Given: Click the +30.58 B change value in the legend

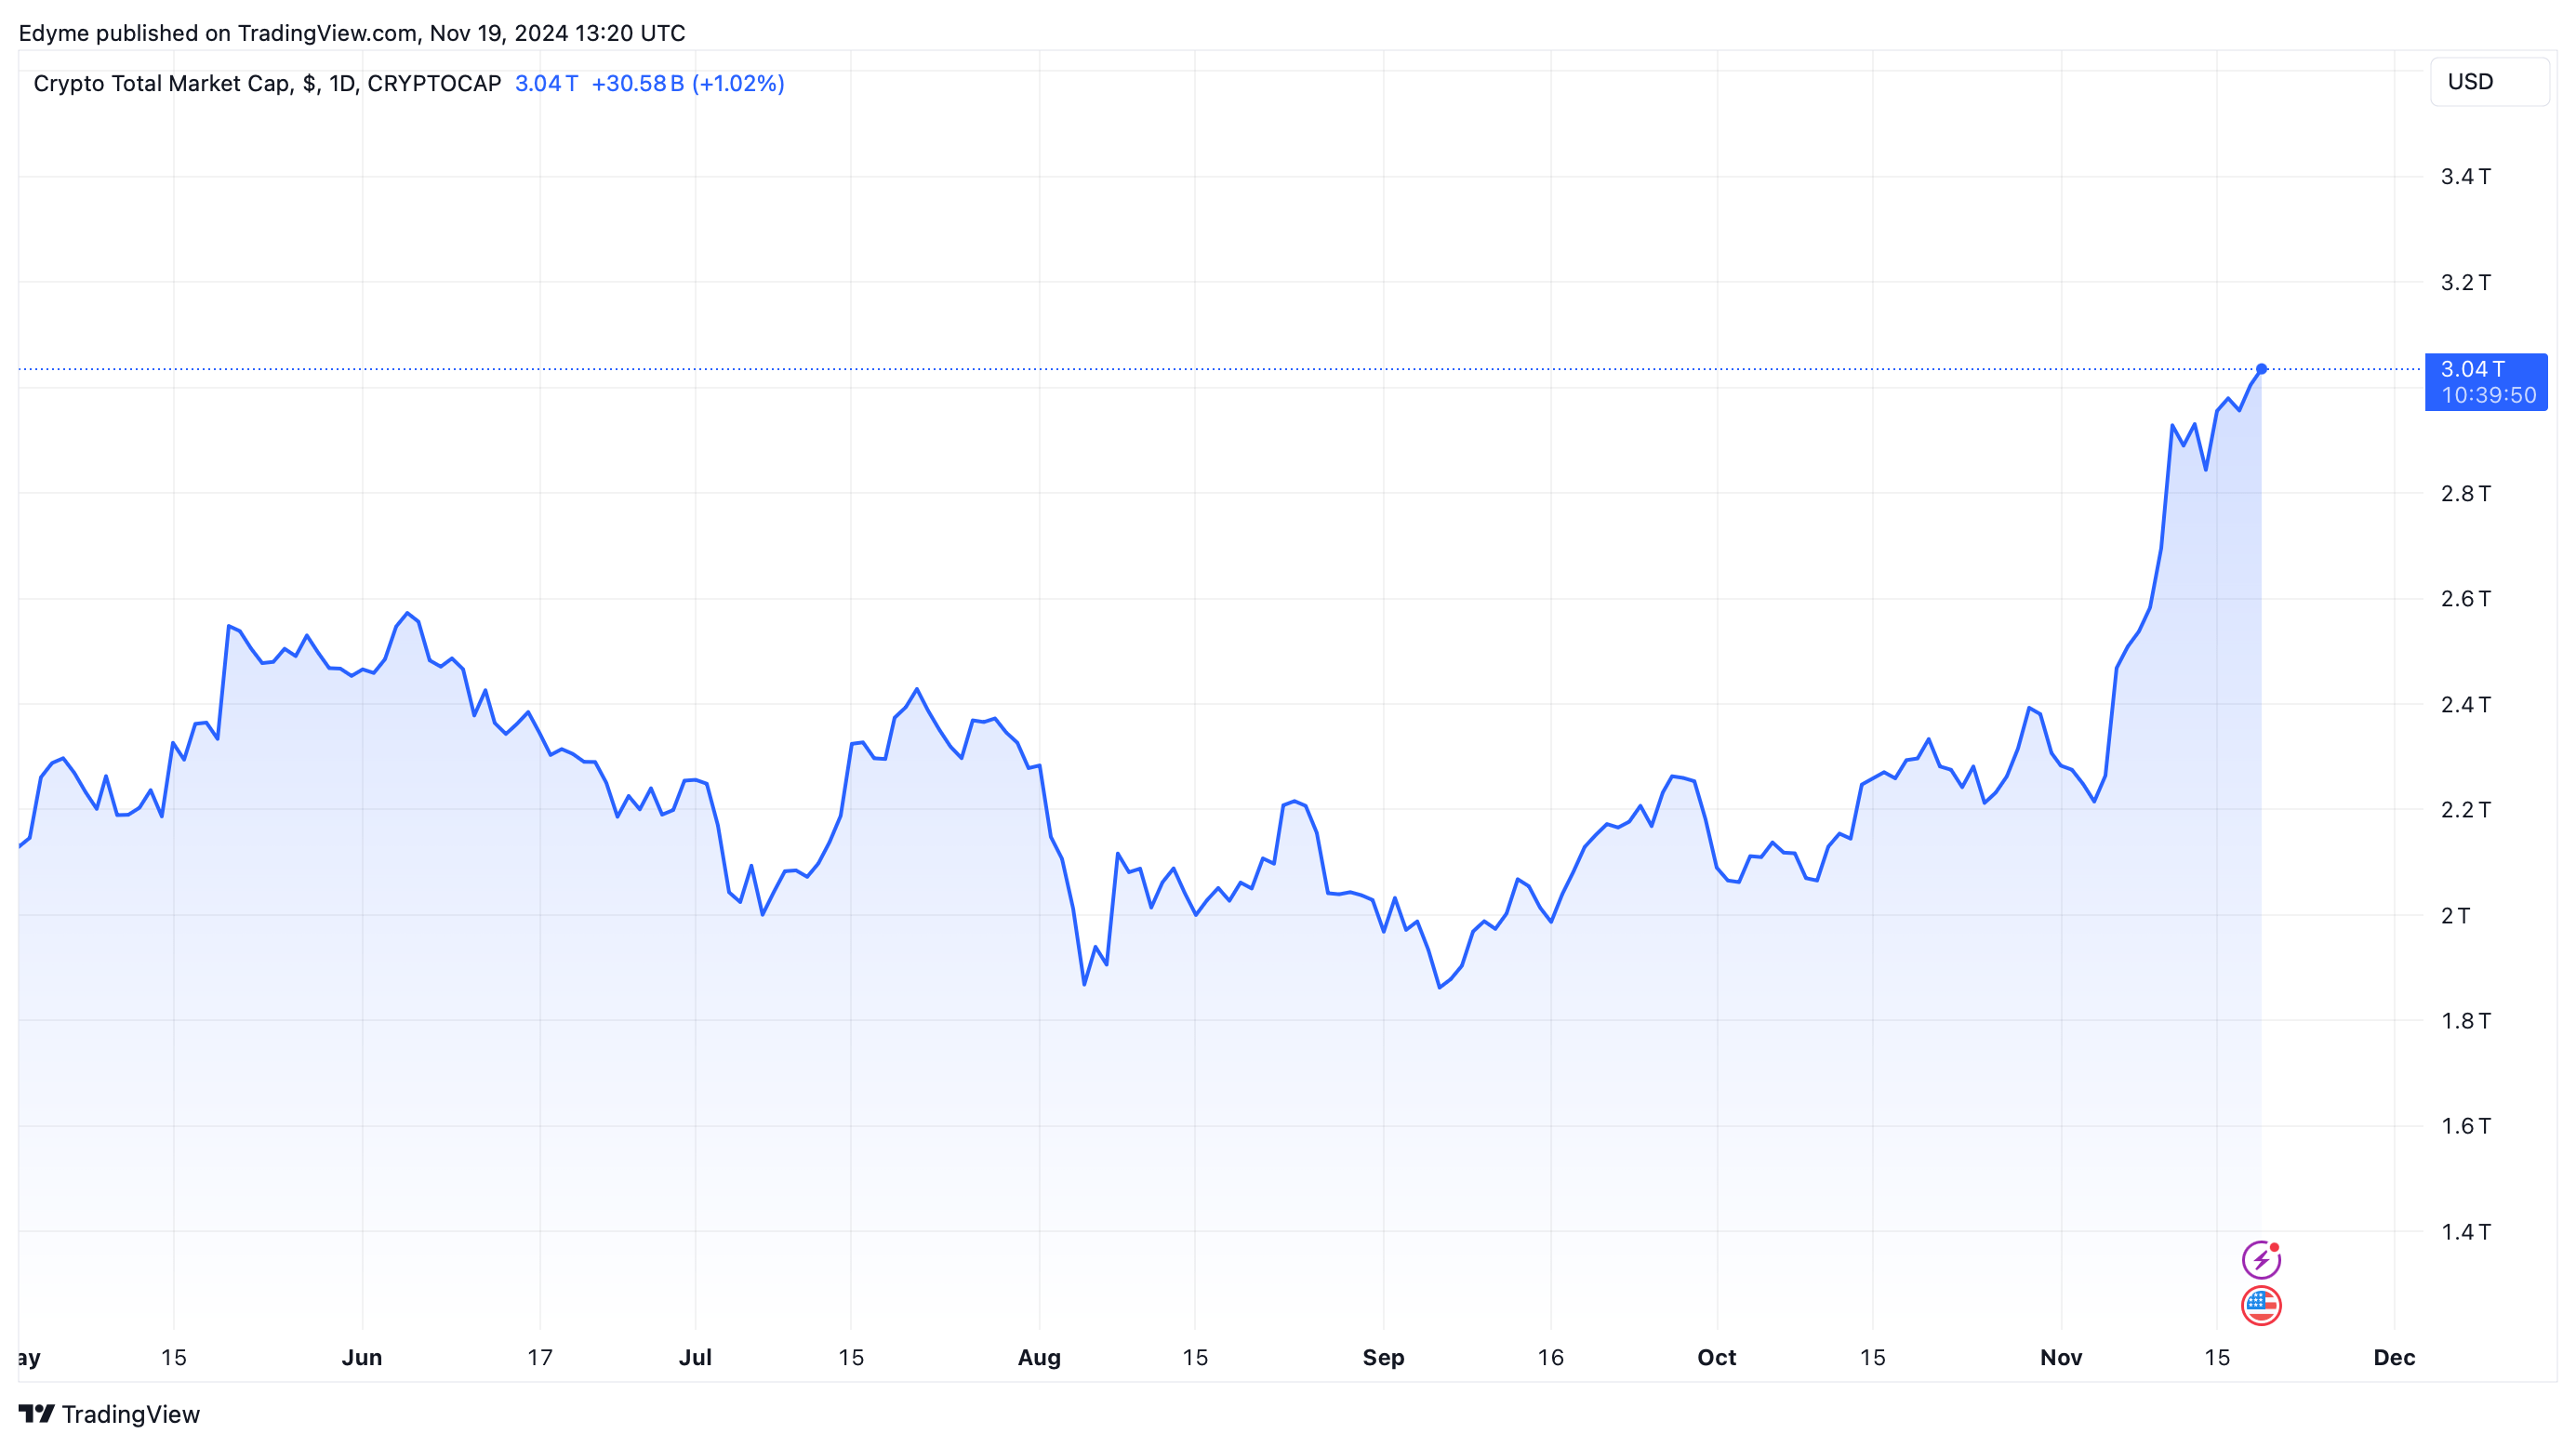Looking at the screenshot, I should point(637,83).
